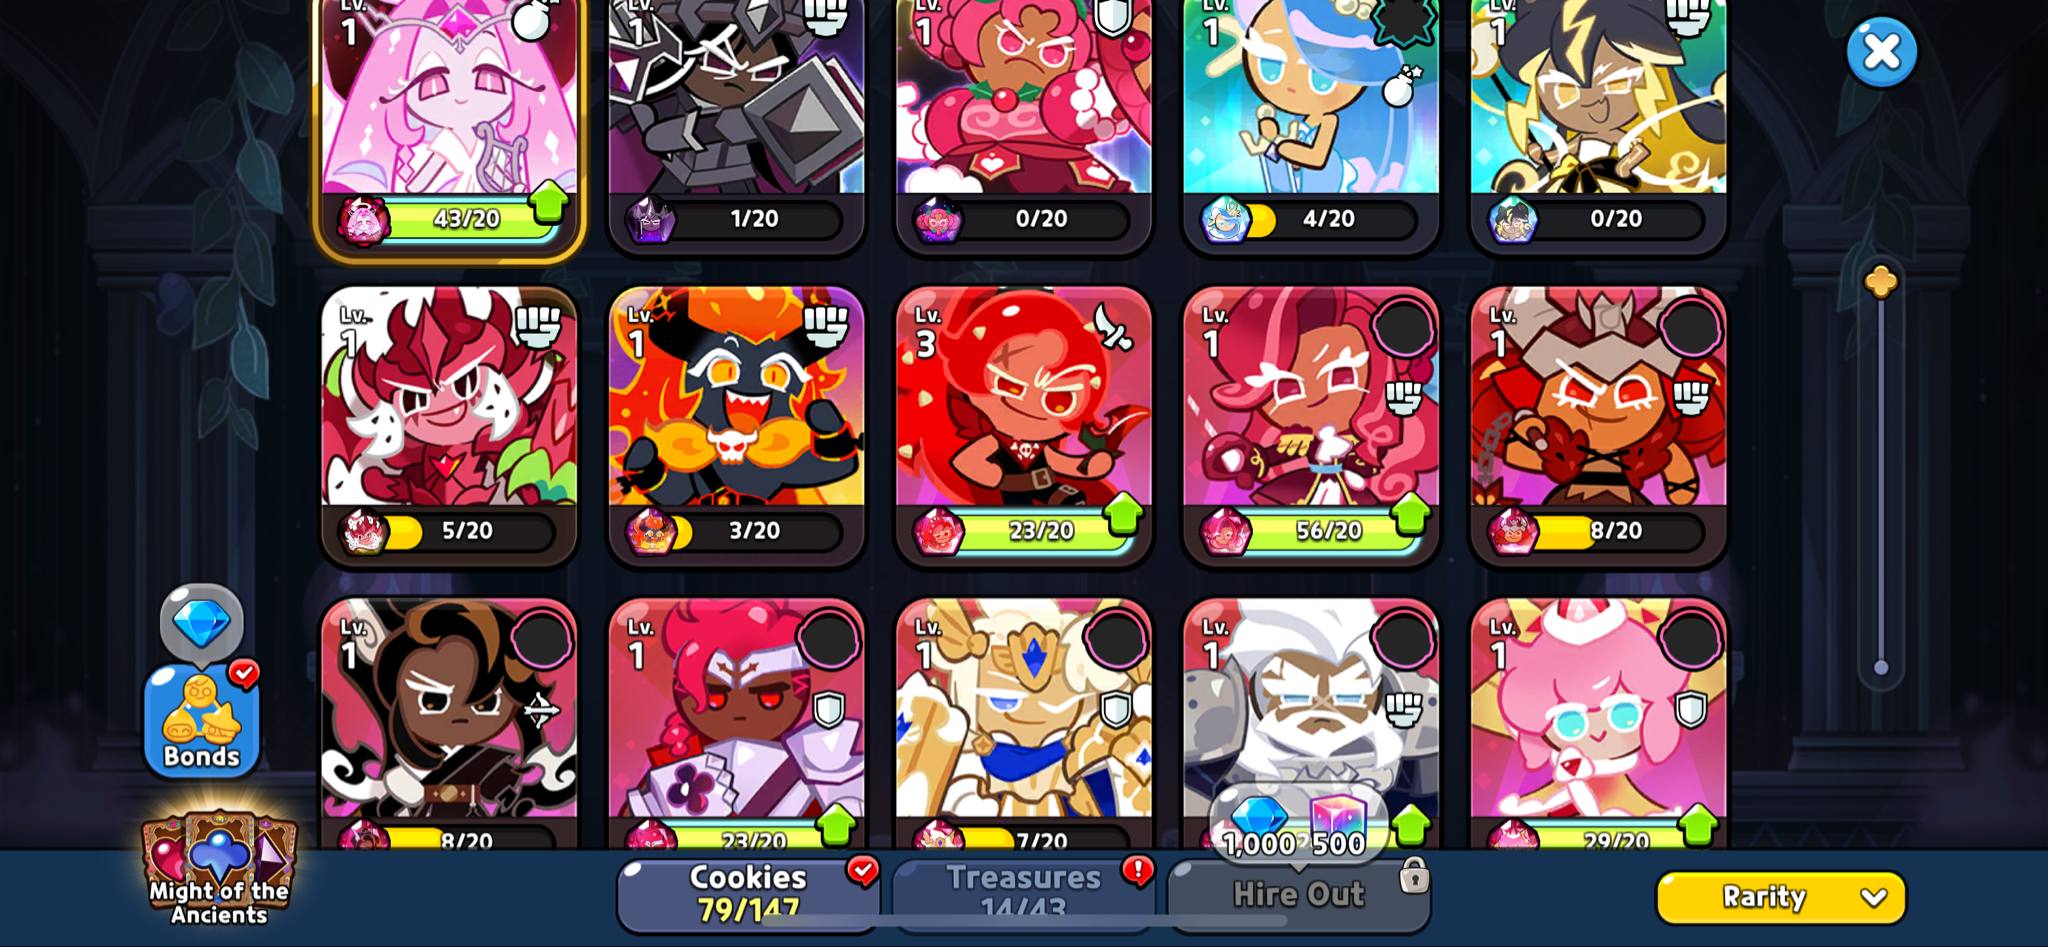Open Might of the Ancients cards
This screenshot has height=947, width=2048.
click(219, 868)
